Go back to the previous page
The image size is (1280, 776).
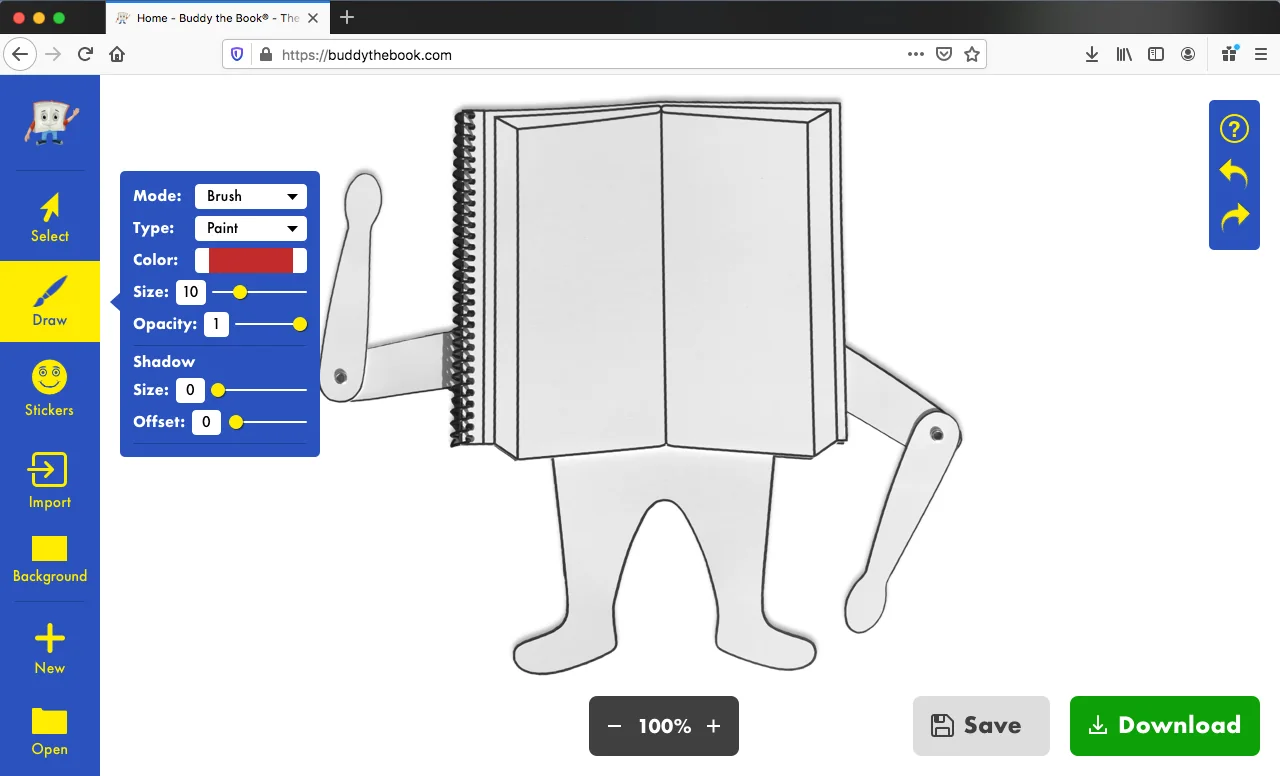[20, 55]
